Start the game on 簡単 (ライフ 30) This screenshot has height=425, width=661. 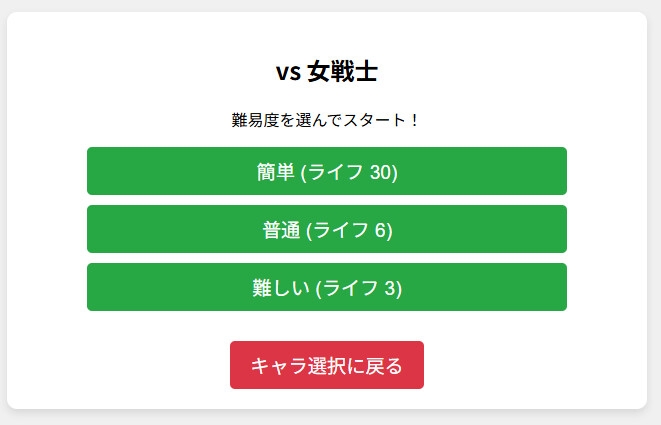click(x=327, y=171)
